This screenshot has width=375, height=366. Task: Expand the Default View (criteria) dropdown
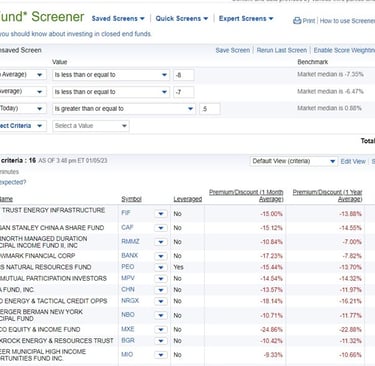pyautogui.click(x=294, y=161)
